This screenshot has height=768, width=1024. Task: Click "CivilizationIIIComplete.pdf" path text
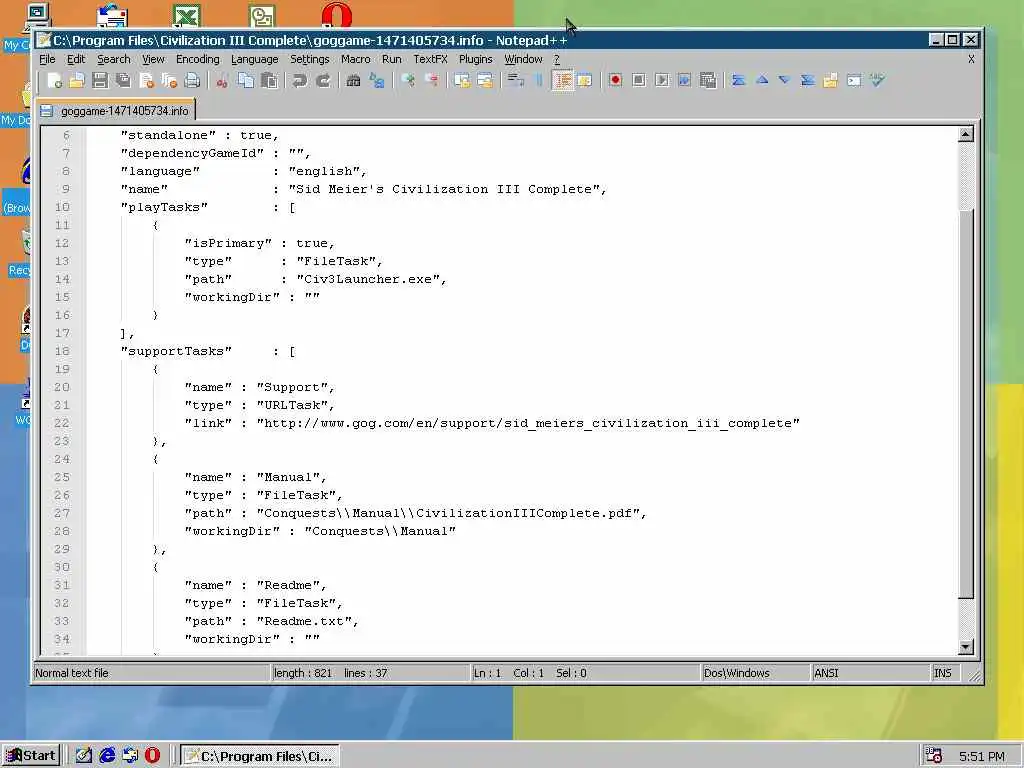[x=524, y=513]
